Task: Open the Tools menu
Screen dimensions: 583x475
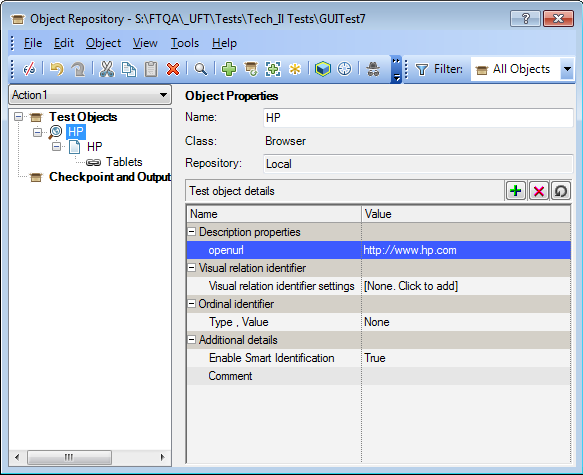Action: click(185, 43)
